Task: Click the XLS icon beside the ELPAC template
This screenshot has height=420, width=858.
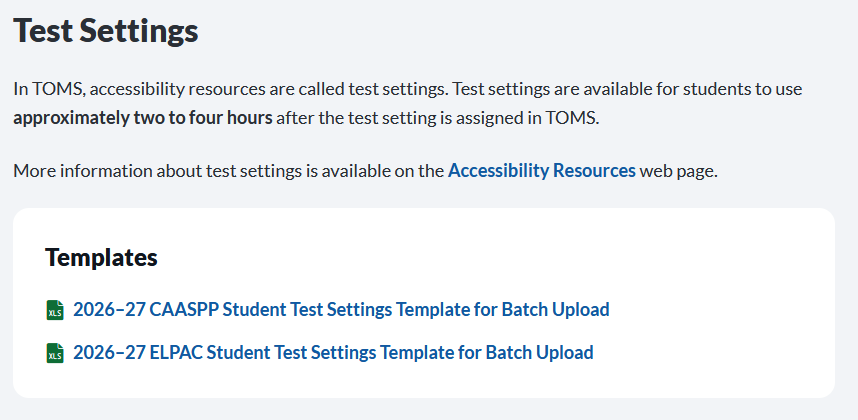Action: coord(55,353)
